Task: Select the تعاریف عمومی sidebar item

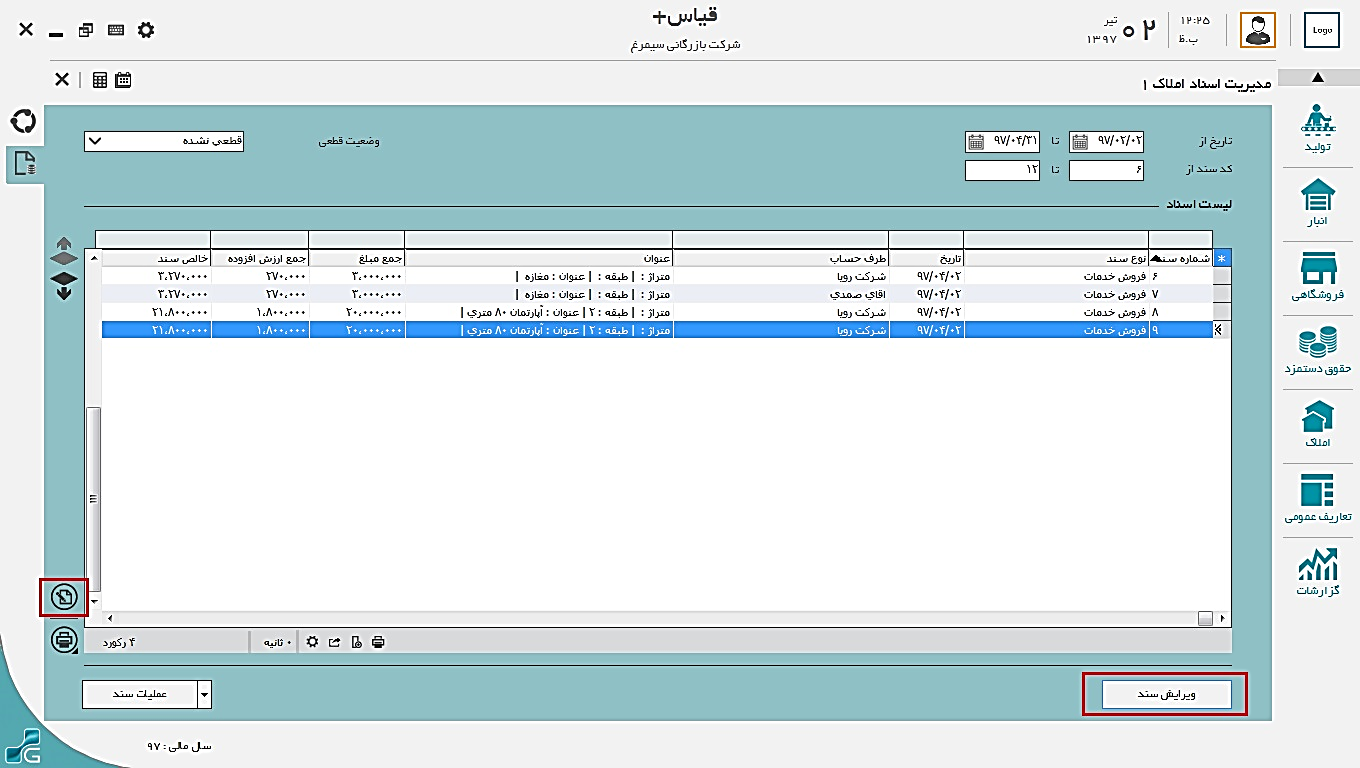Action: 1318,498
